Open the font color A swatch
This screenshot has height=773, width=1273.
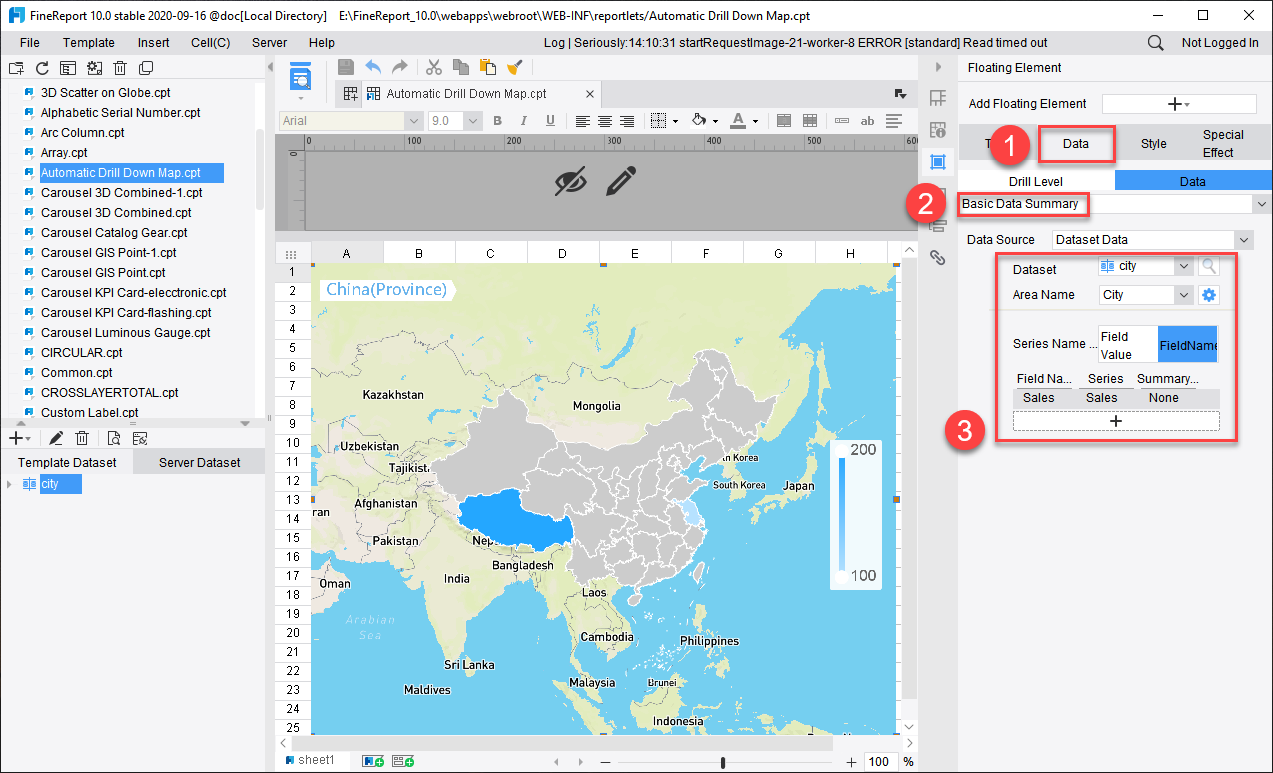(738, 121)
